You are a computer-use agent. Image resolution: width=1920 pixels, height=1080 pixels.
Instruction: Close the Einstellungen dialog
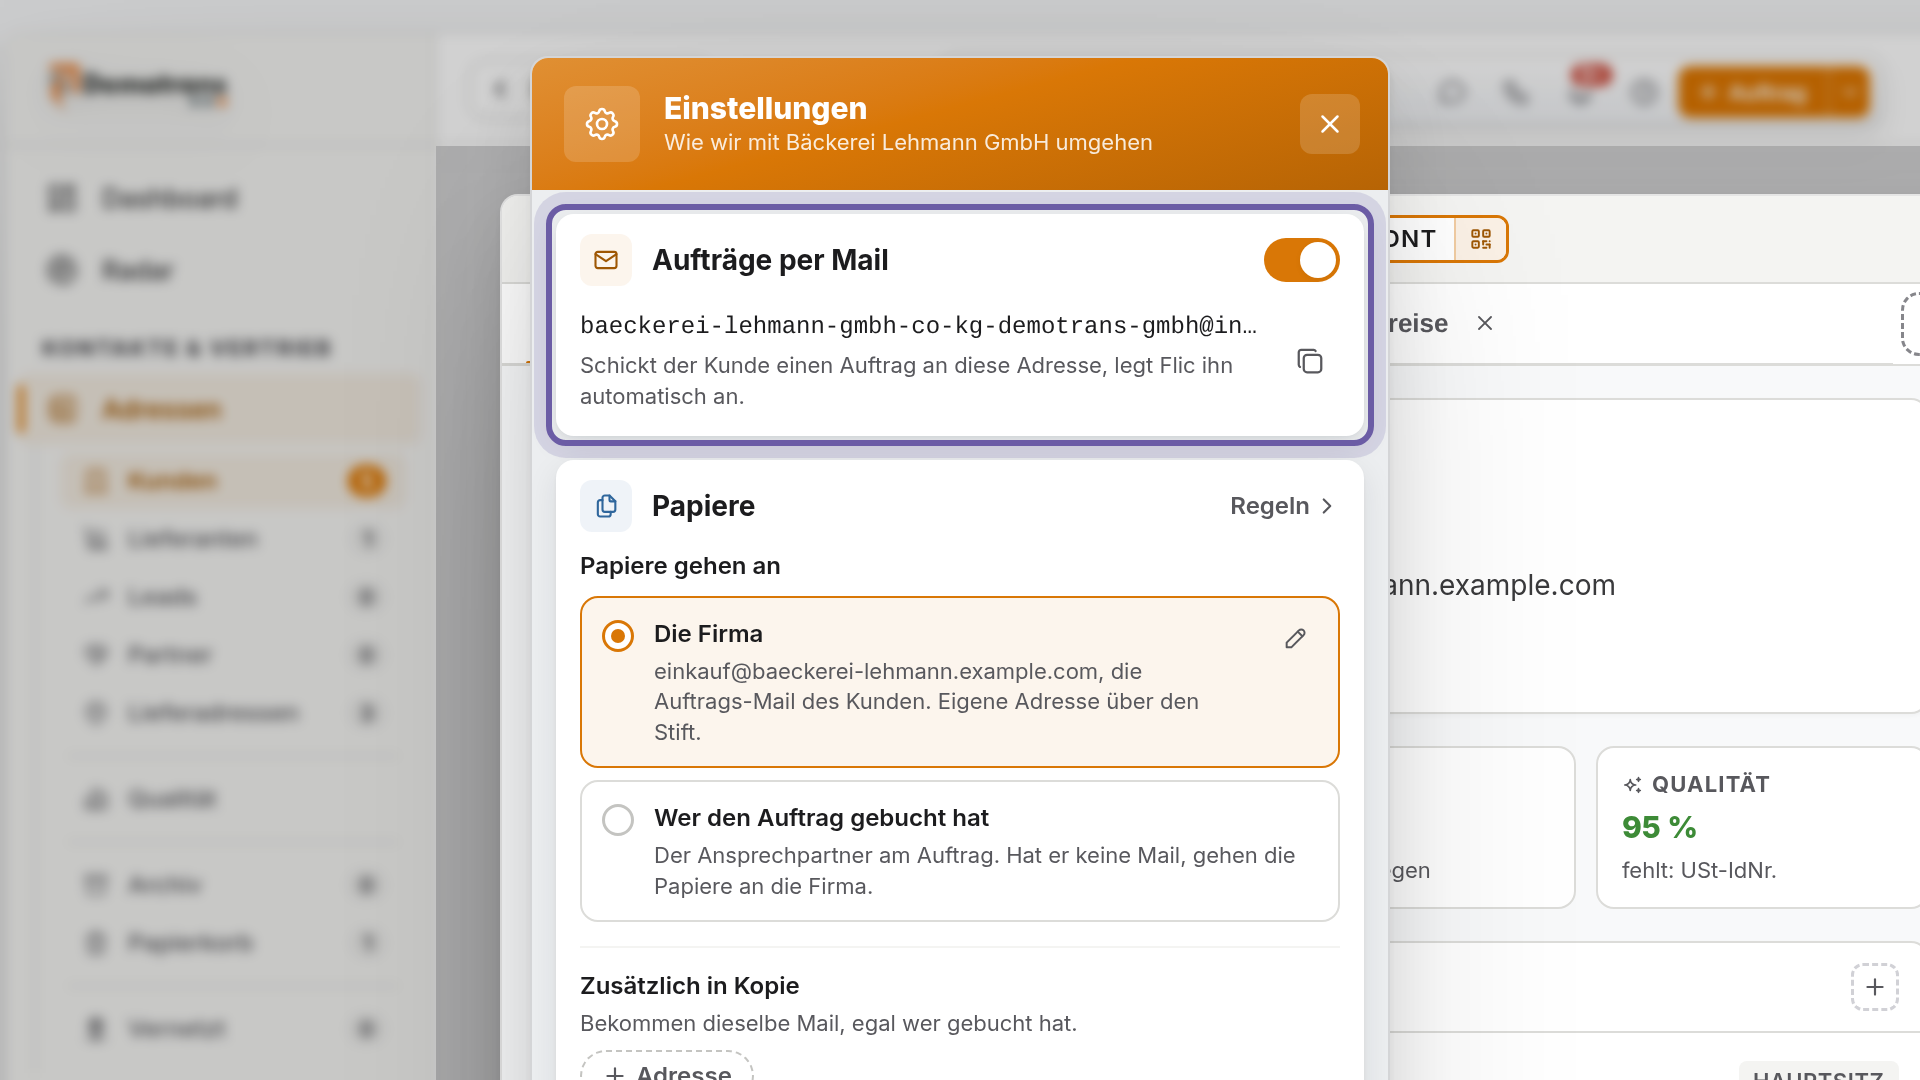1329,124
